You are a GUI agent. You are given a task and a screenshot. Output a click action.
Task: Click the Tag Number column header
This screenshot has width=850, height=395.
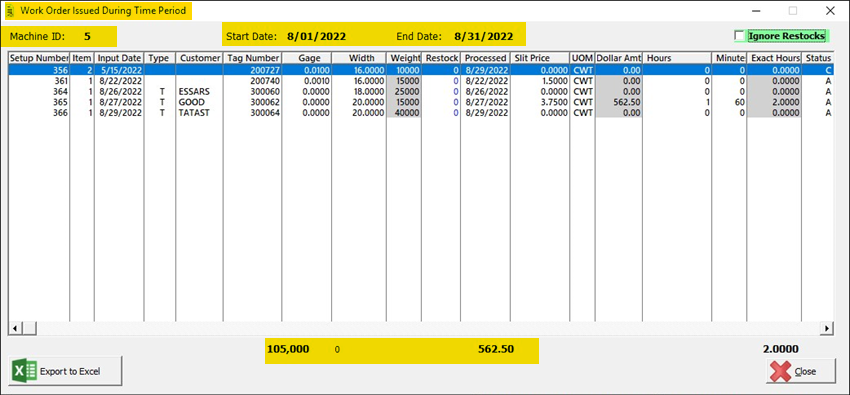pos(253,58)
